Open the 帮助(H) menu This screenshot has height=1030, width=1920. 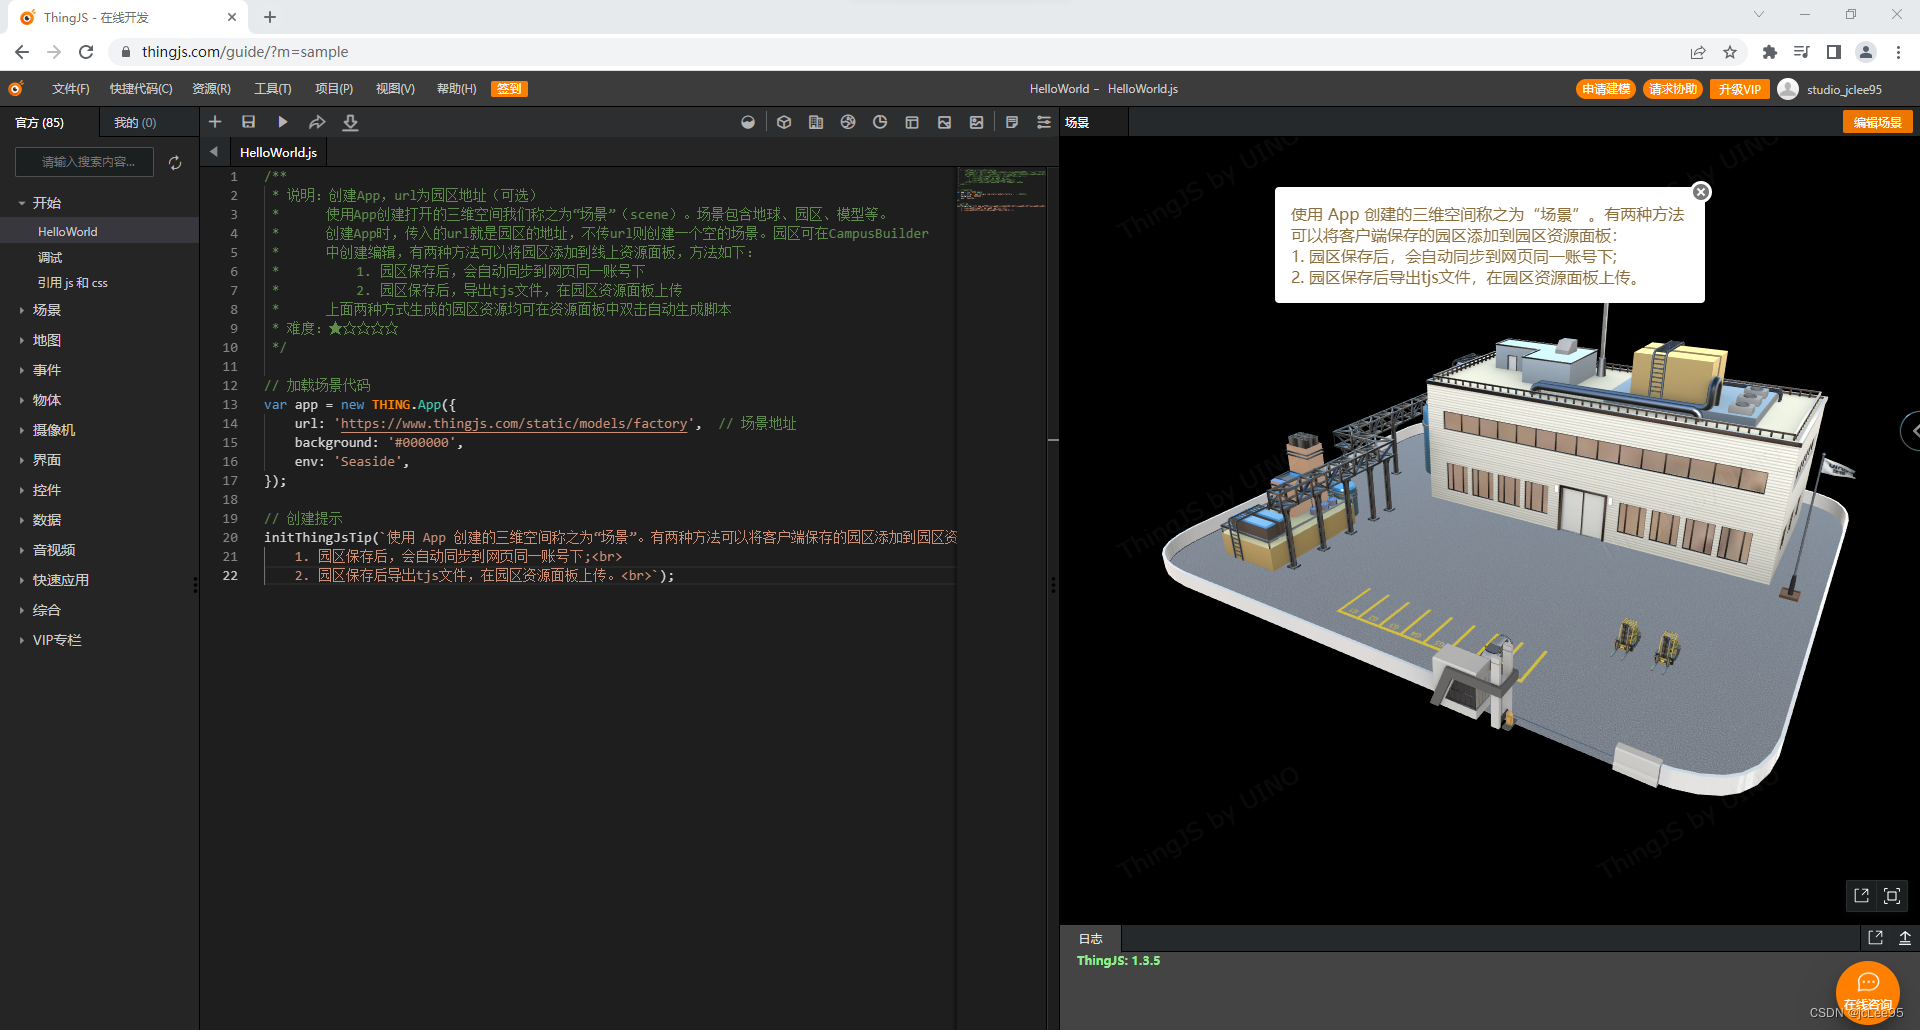click(457, 89)
